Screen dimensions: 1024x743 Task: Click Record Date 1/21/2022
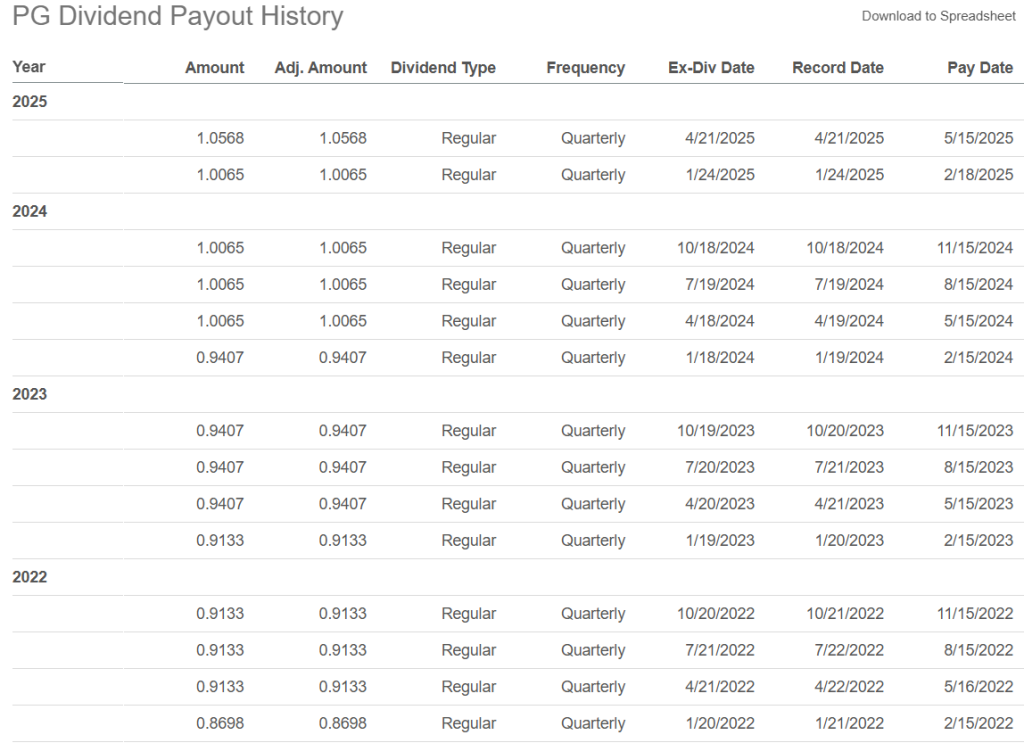pos(849,723)
